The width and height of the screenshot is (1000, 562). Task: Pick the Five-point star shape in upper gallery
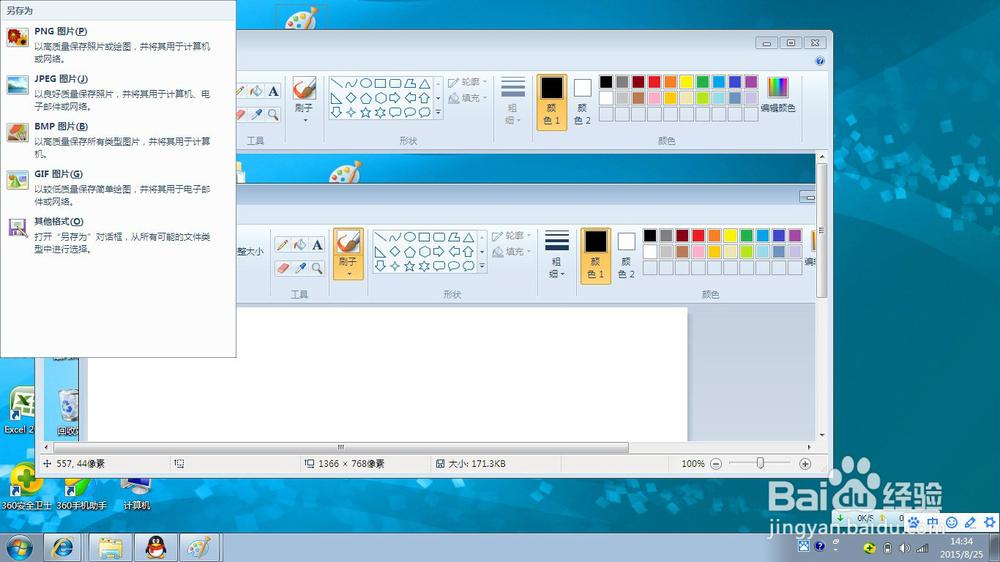click(365, 112)
